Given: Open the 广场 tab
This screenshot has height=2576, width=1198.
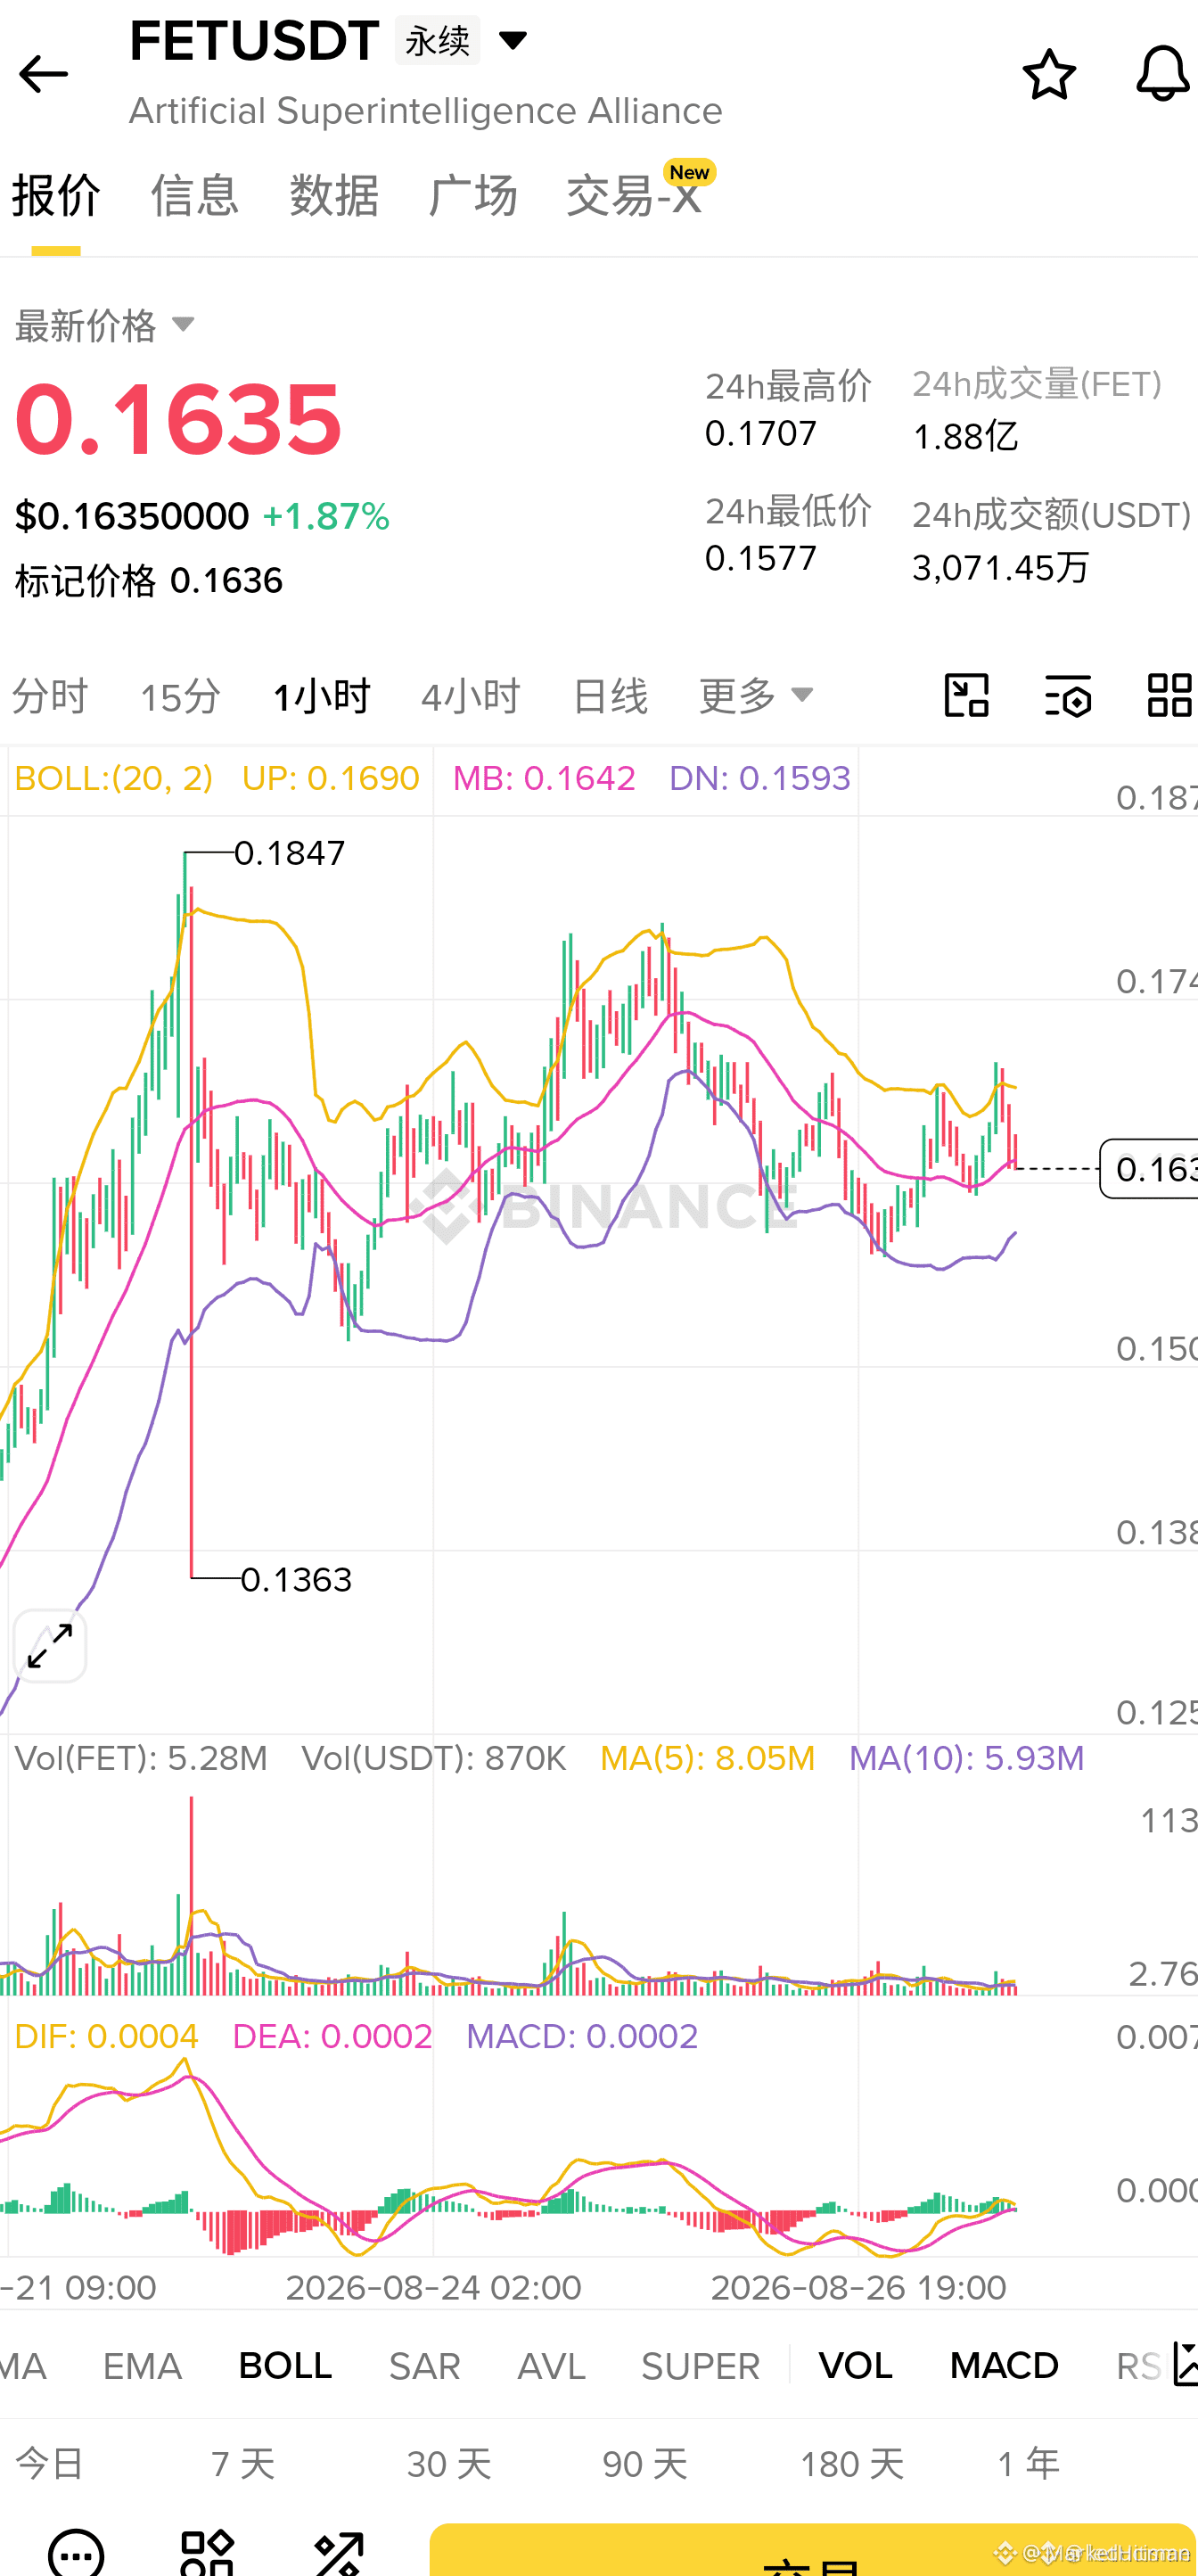Looking at the screenshot, I should (473, 195).
